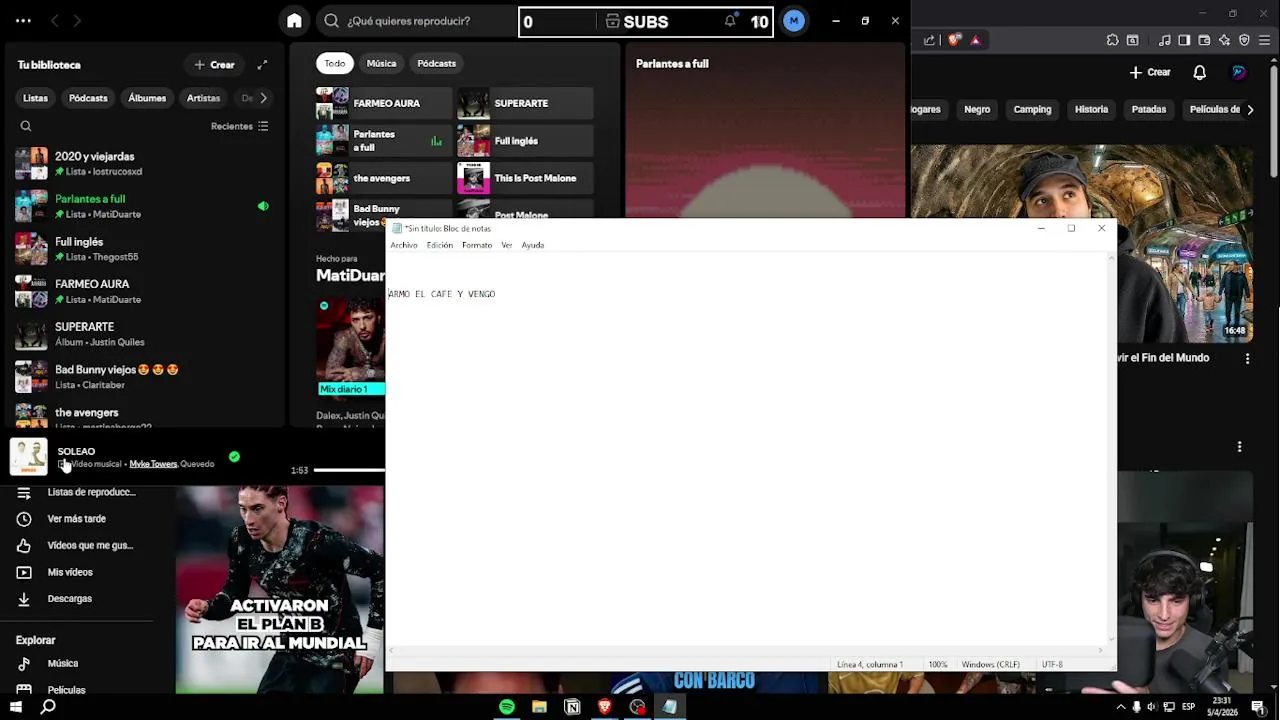Open Spotify notifications bell icon
Viewport: 1280px width, 720px height.
click(731, 21)
